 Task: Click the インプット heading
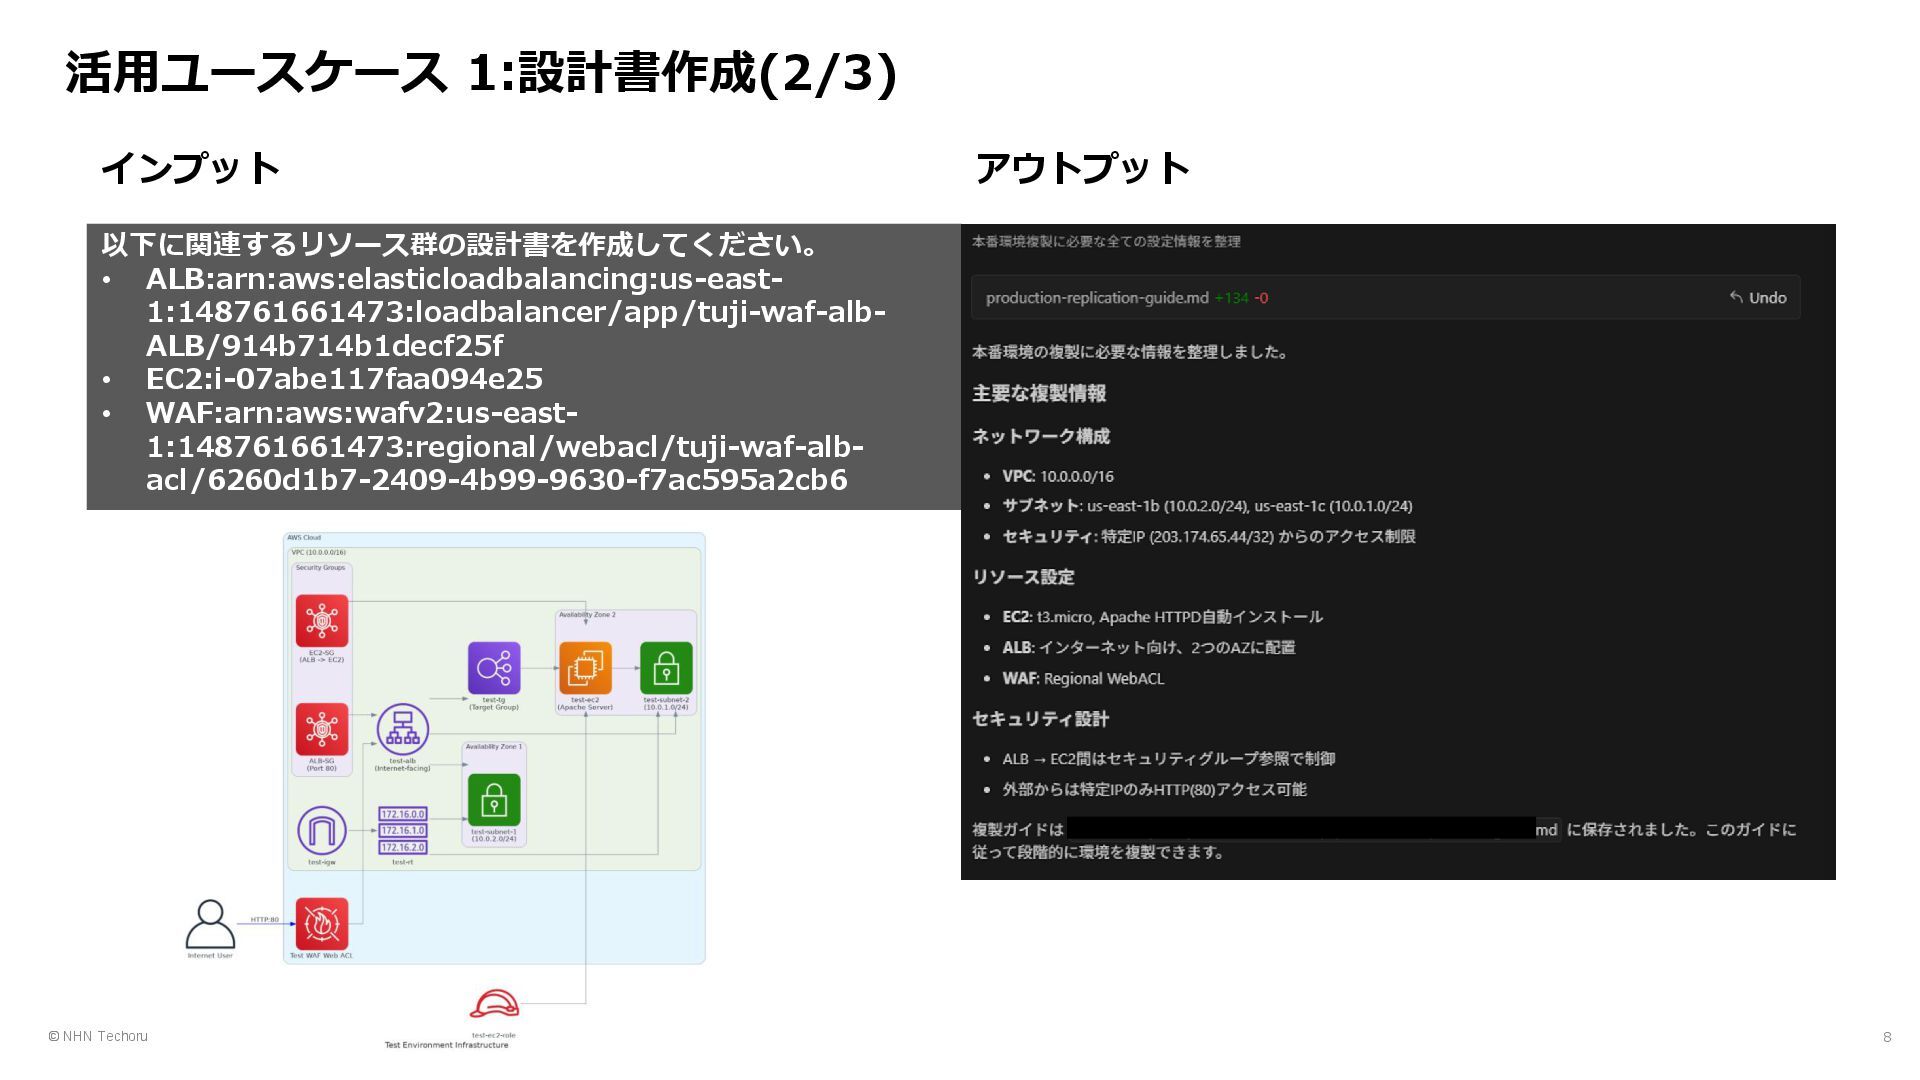click(x=190, y=168)
